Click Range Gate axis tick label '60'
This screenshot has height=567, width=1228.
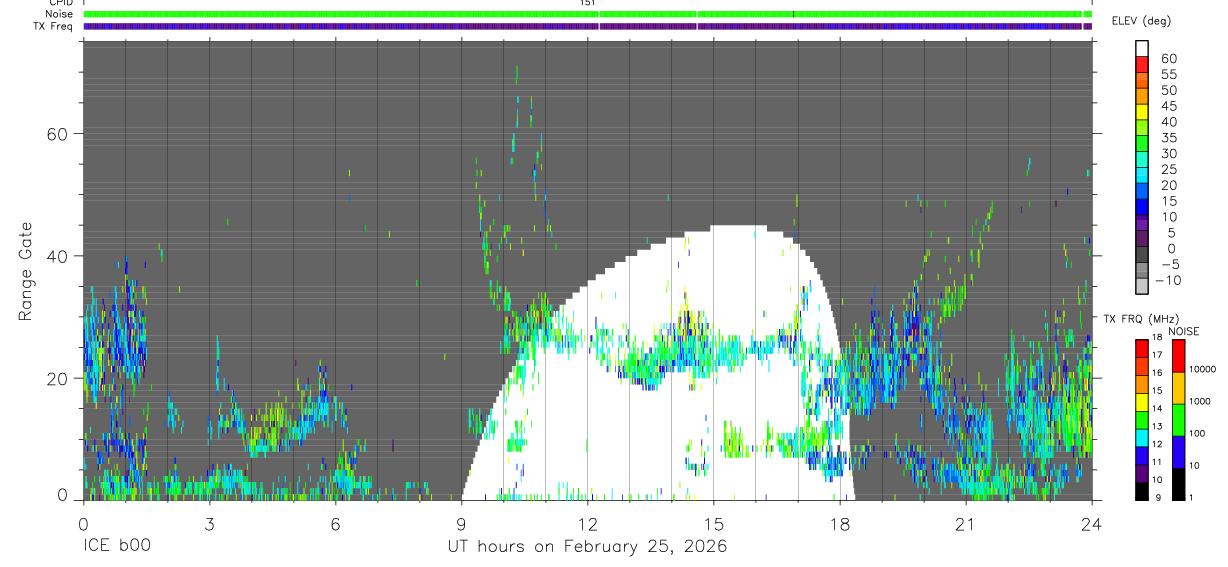(58, 134)
